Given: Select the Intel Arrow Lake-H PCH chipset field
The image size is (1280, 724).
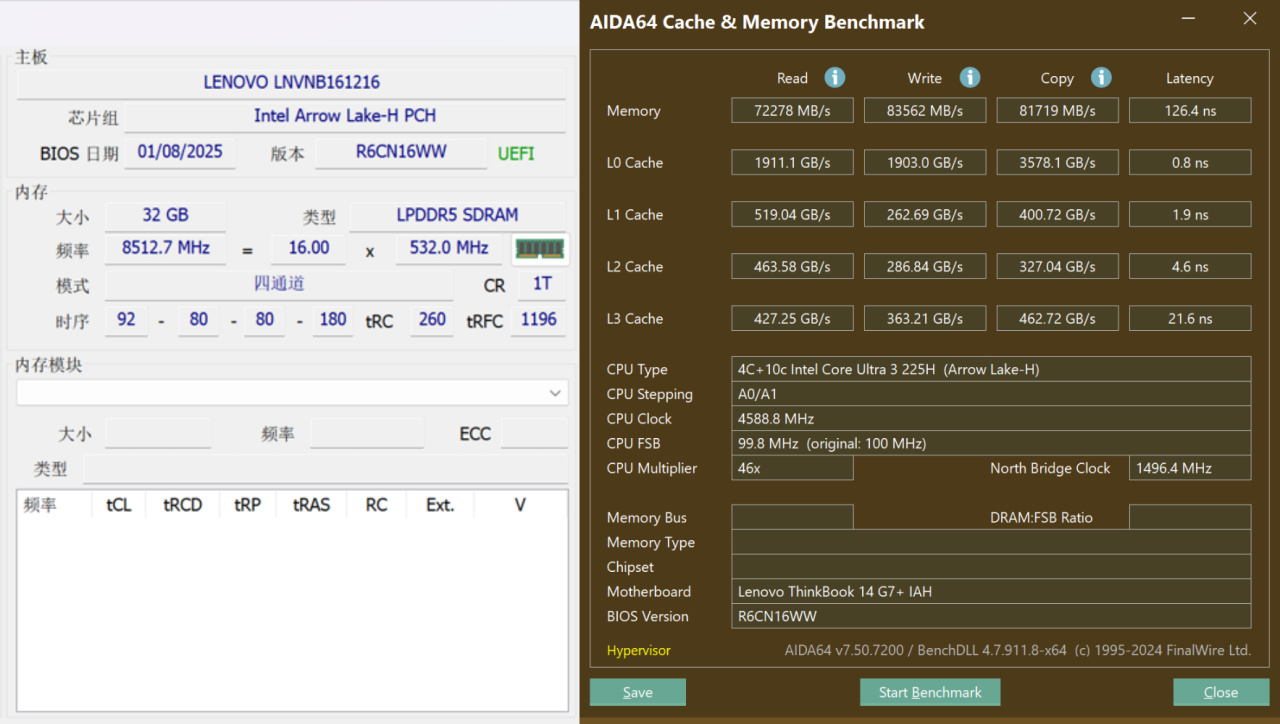Looking at the screenshot, I should click(x=345, y=116).
